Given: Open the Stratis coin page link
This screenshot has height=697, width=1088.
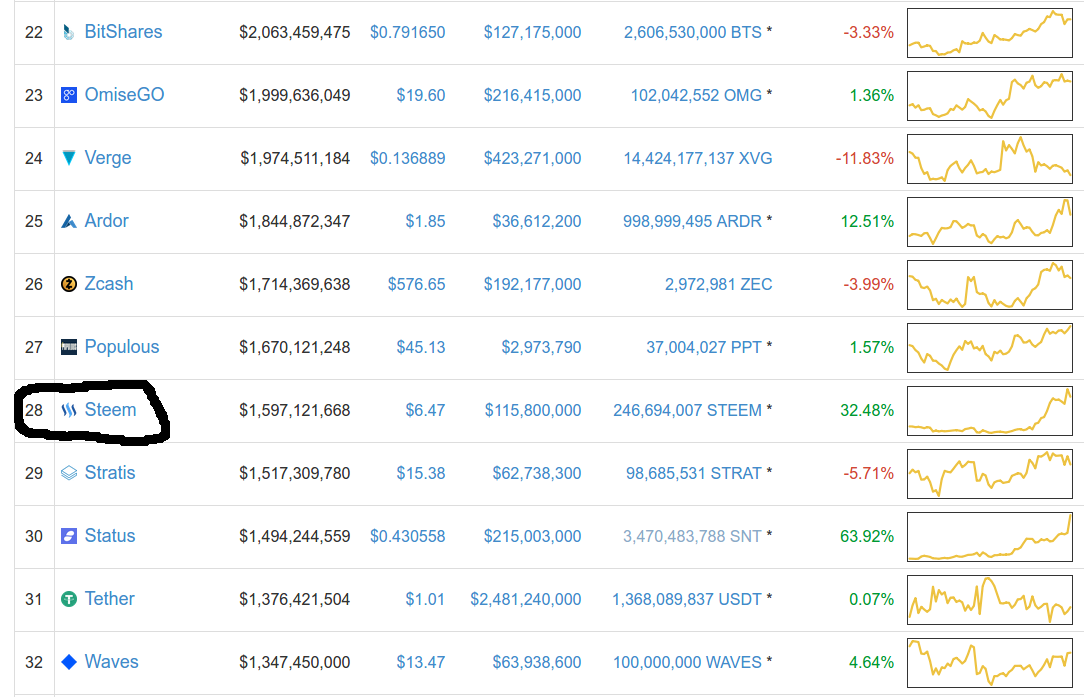Looking at the screenshot, I should 110,473.
